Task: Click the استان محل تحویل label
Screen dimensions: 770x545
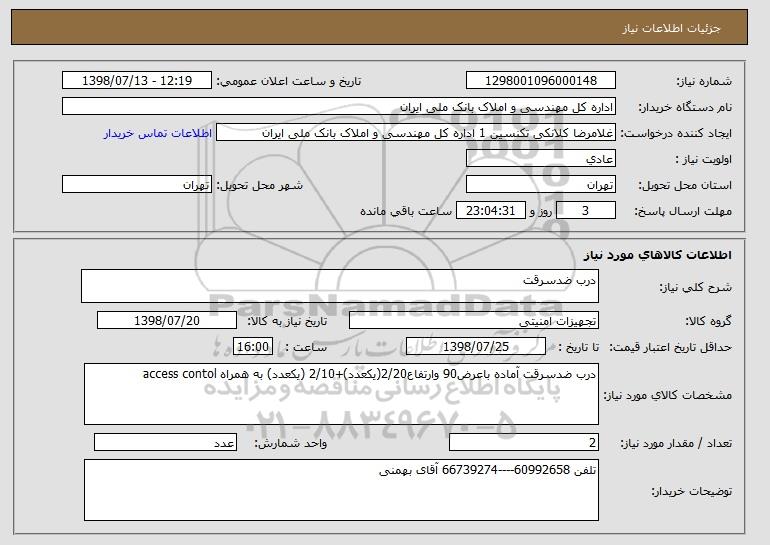Action: [685, 185]
